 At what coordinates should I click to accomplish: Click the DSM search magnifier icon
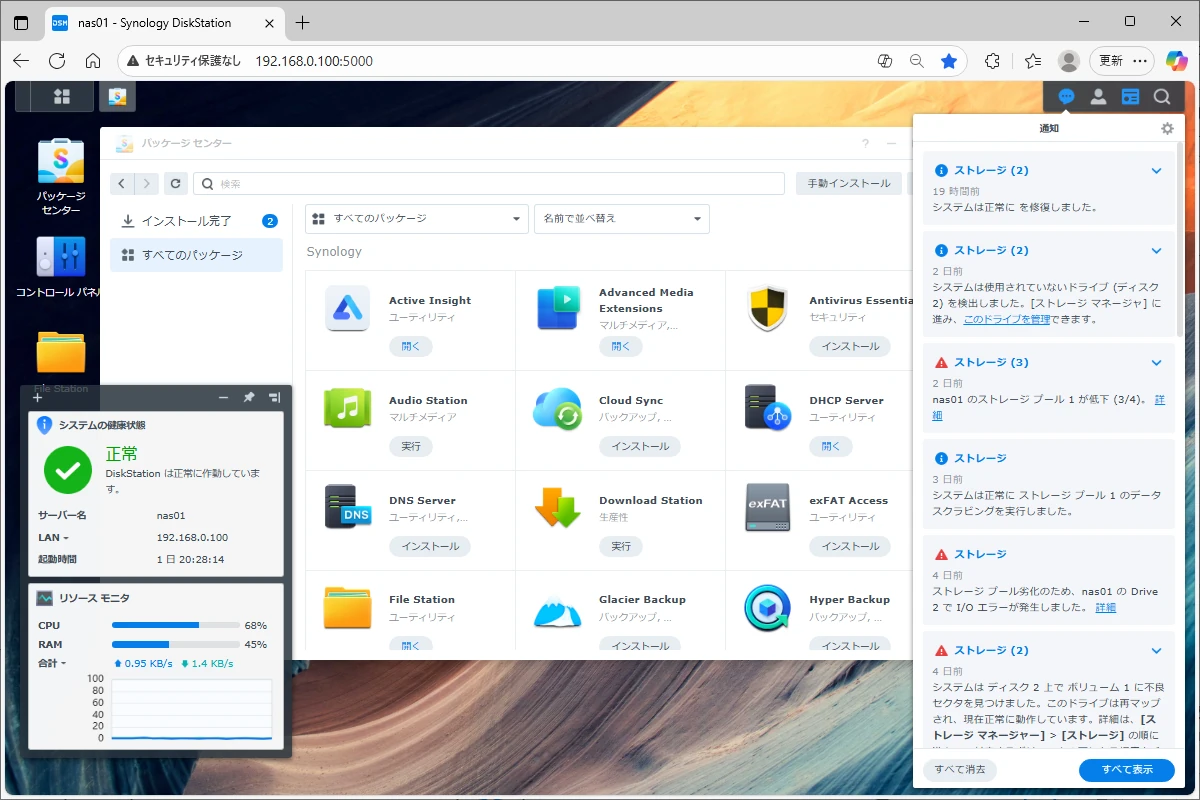pyautogui.click(x=1162, y=97)
